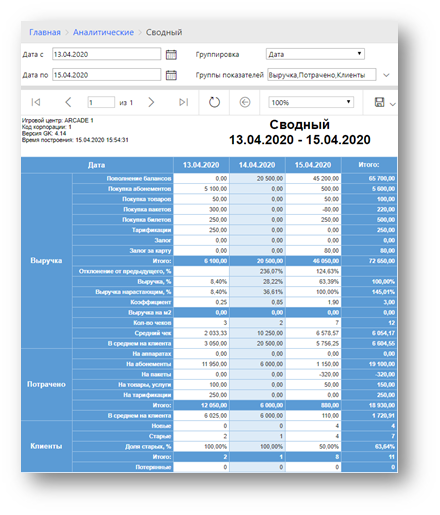Open the 100% zoom dropdown
The image size is (440, 515).
pyautogui.click(x=311, y=102)
